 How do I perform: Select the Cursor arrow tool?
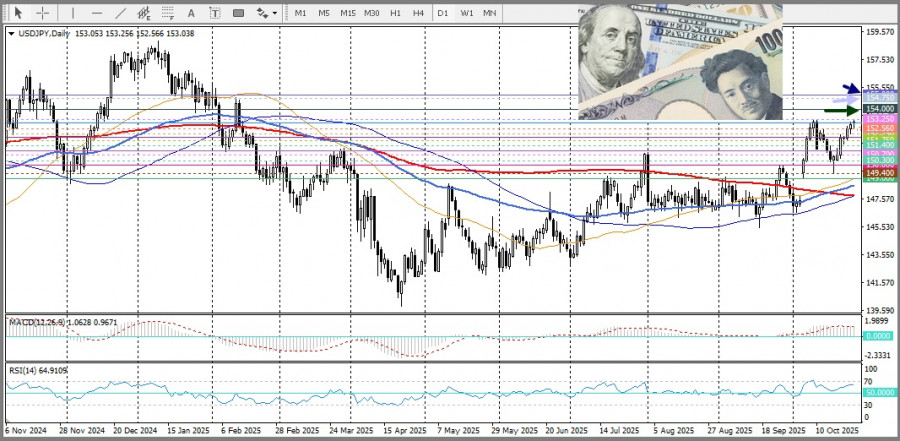coord(18,13)
